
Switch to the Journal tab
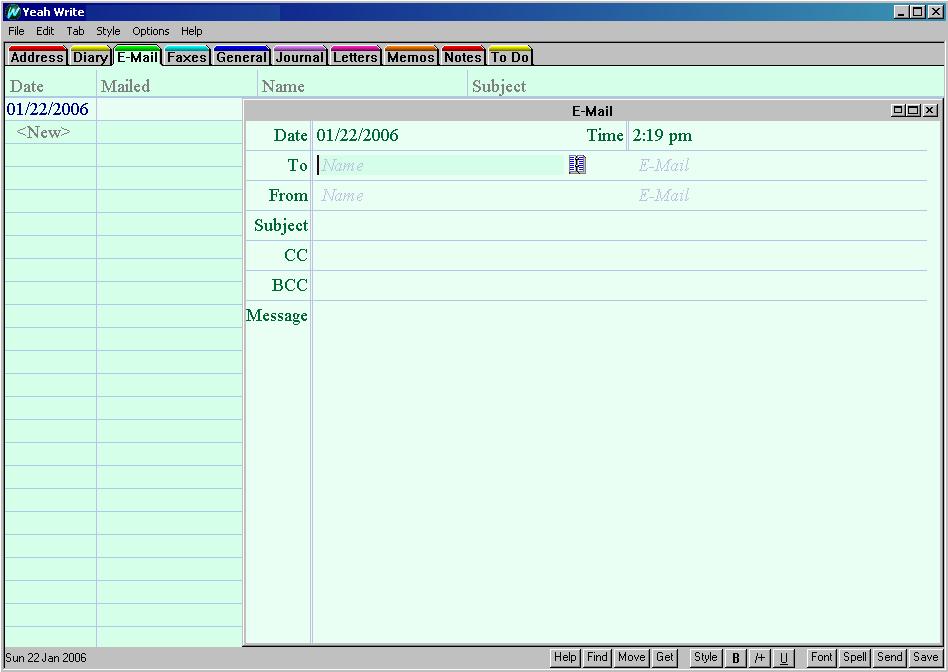(299, 57)
